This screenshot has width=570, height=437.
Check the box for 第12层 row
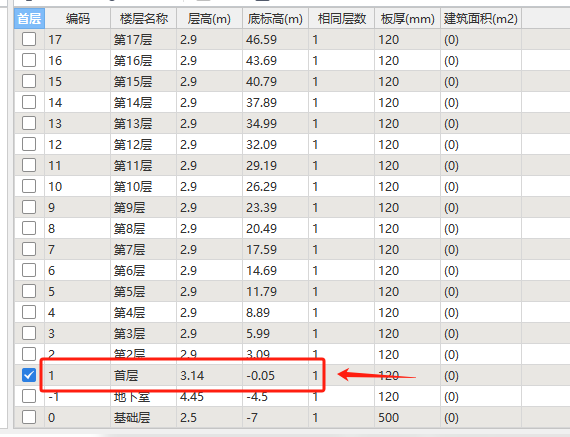[29, 144]
